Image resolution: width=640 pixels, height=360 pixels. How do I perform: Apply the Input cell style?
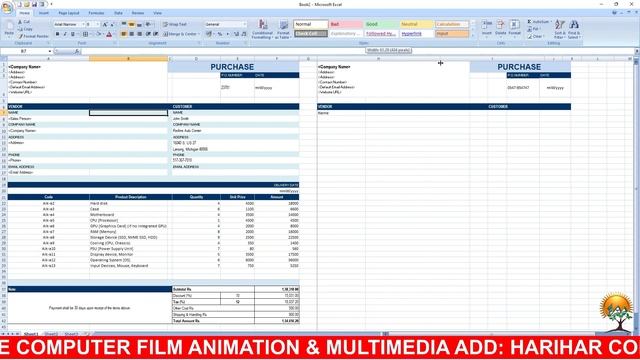(x=451, y=34)
